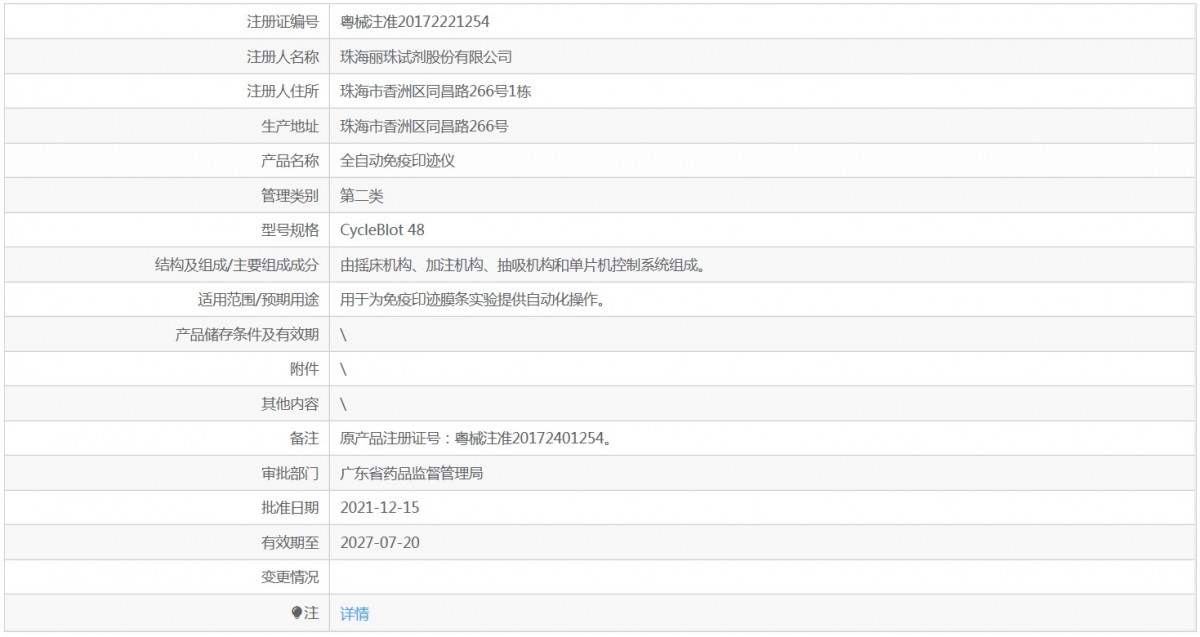
Task: Click the bullet icon beside 注 label
Action: tap(296, 613)
